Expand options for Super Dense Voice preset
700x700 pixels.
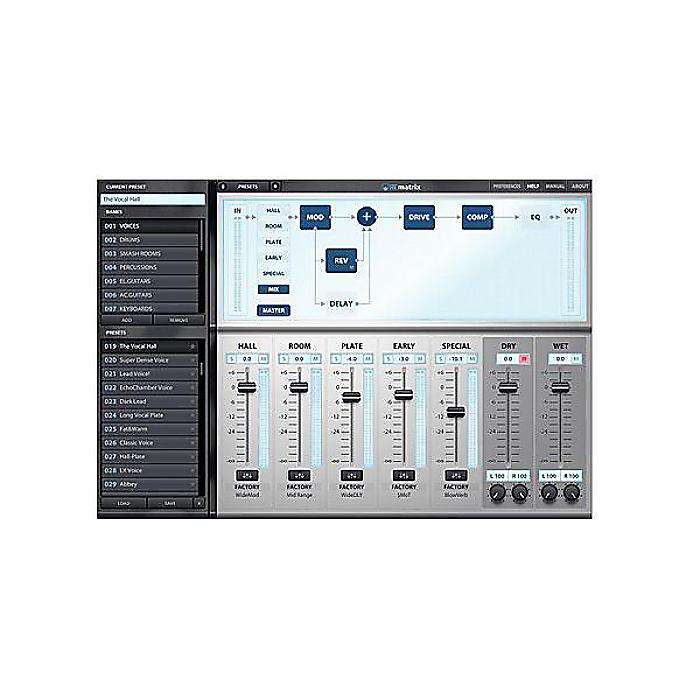193,360
